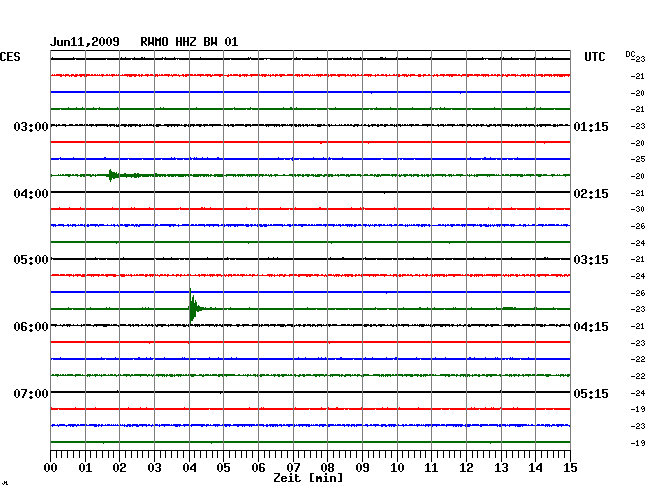Click the 06 minute axis label
The image size is (650, 494).
point(258,467)
